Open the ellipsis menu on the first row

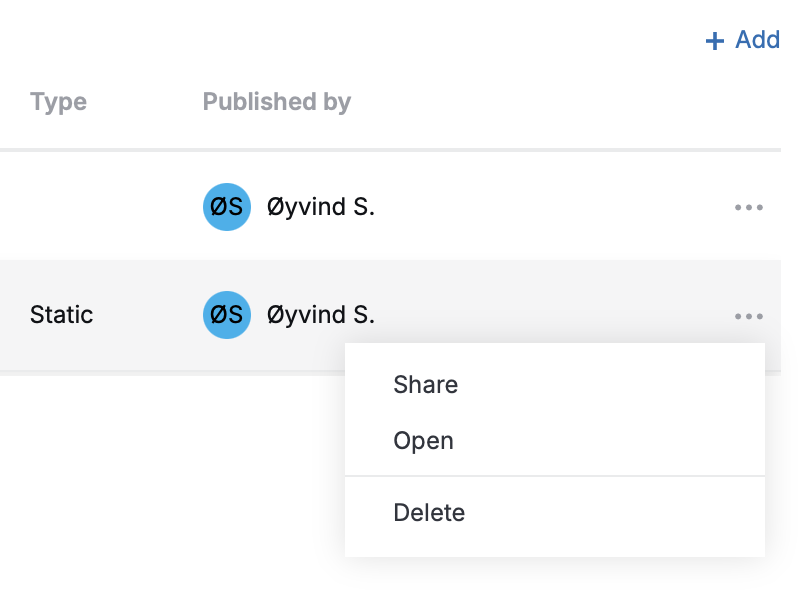coord(749,207)
